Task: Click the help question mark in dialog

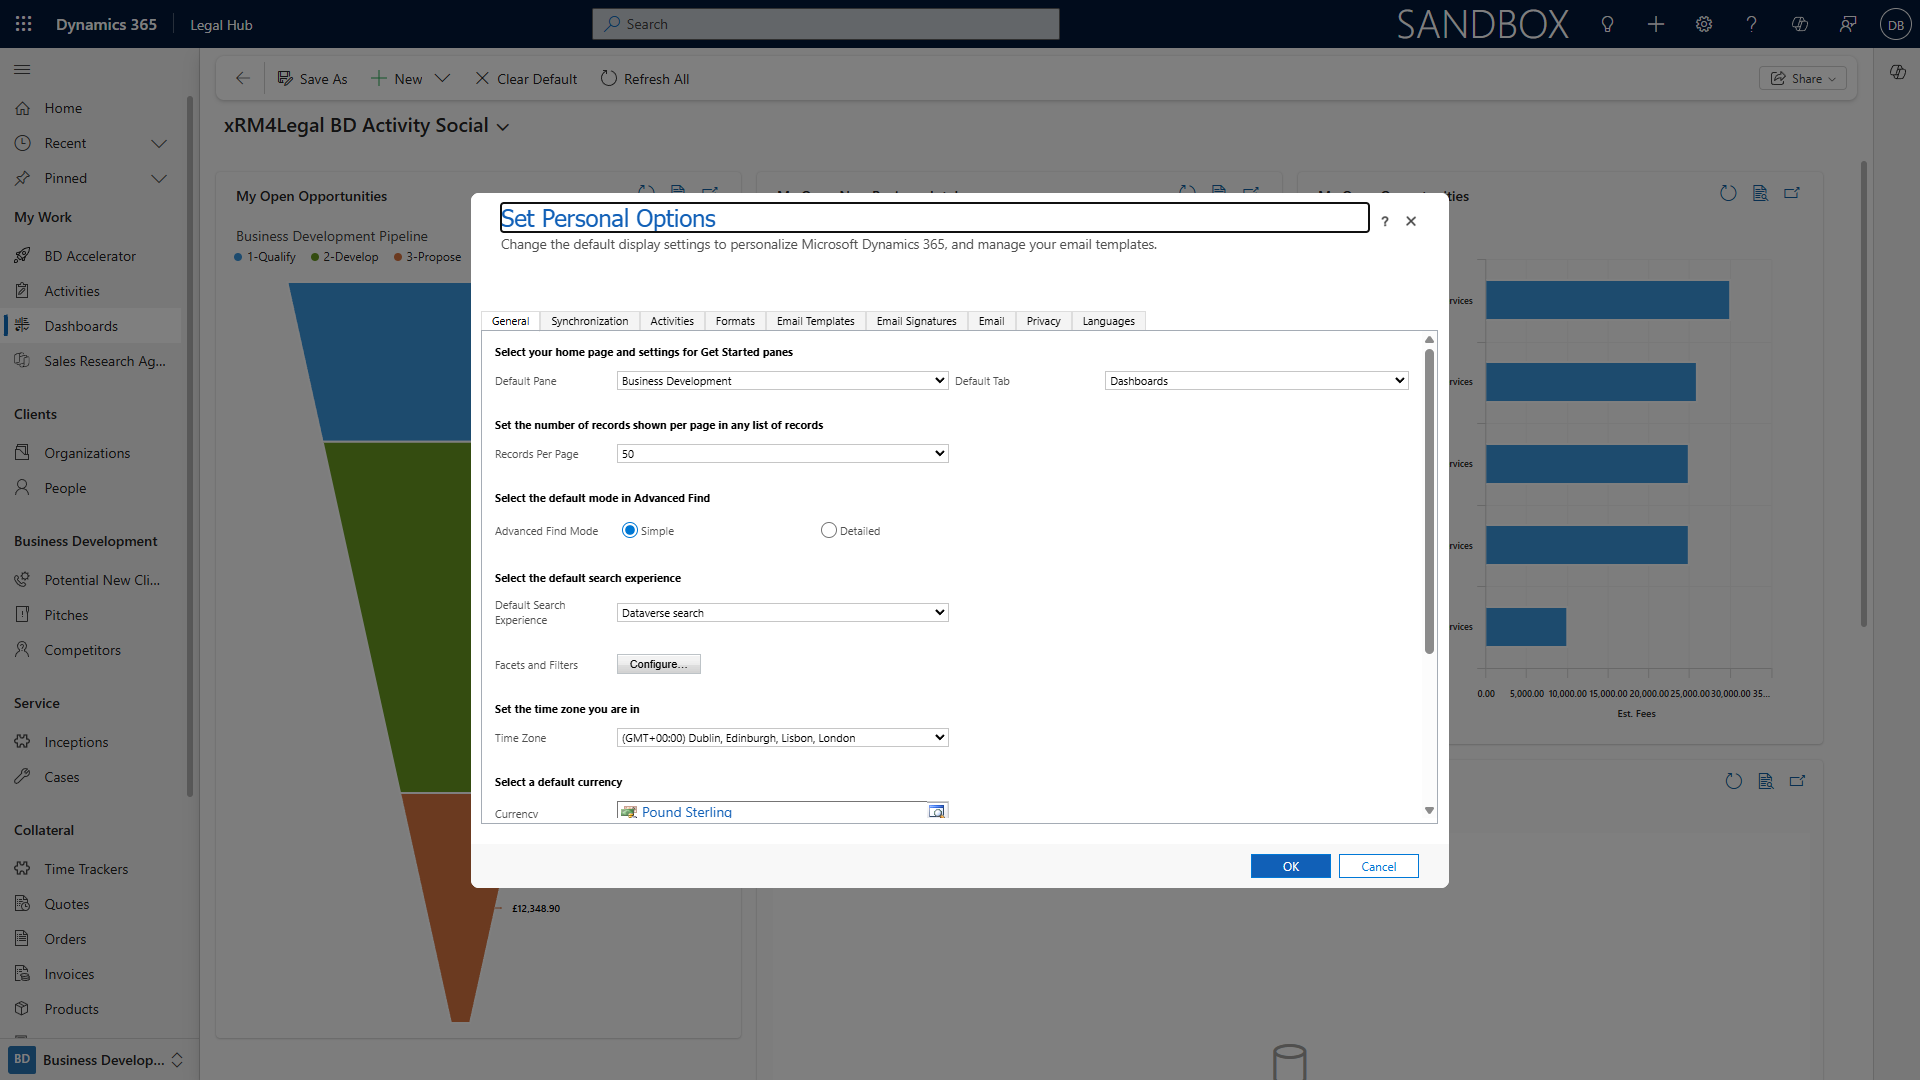Action: point(1385,221)
